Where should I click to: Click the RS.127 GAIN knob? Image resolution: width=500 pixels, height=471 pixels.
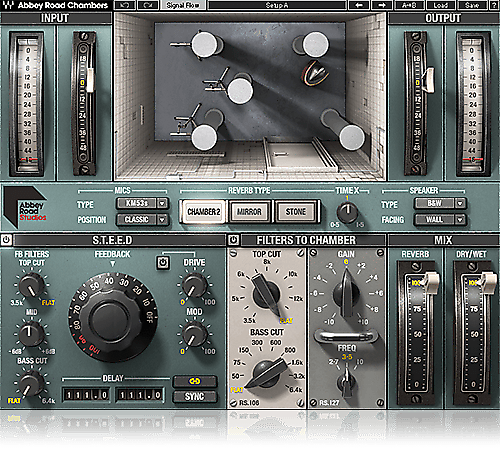click(x=347, y=293)
